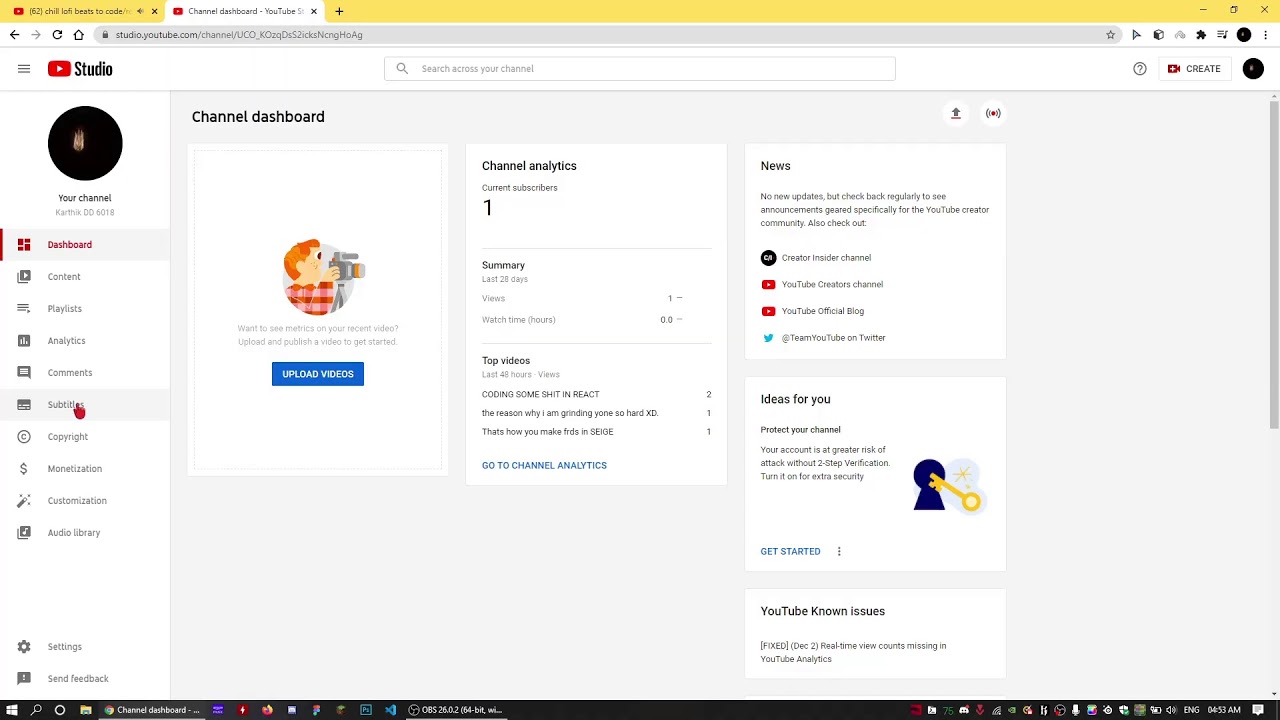Viewport: 1280px width, 720px height.
Task: Open a new browser tab
Action: 339,11
